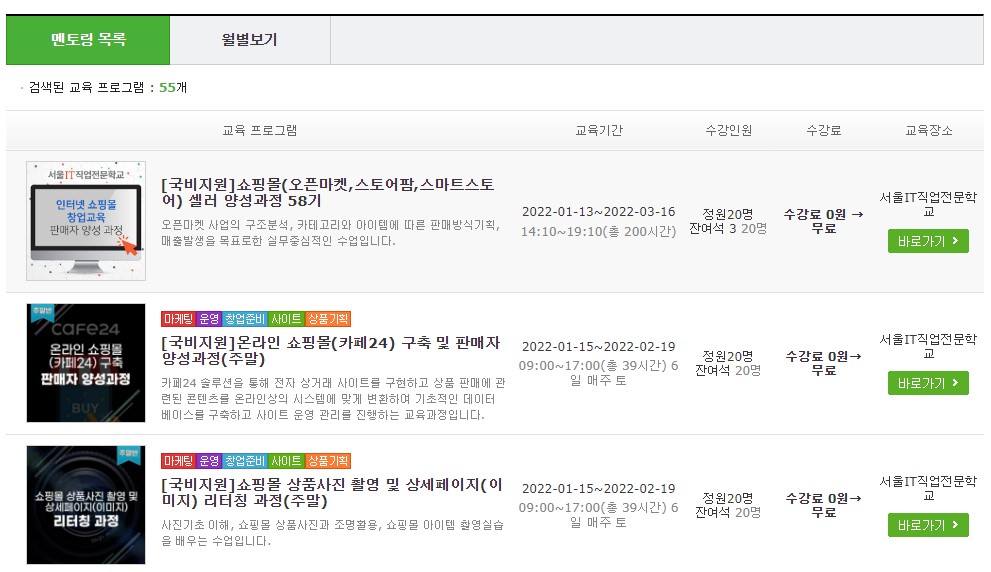Click 마케팅 tag on 리터칭 과정 row
This screenshot has width=991, height=572.
178,461
